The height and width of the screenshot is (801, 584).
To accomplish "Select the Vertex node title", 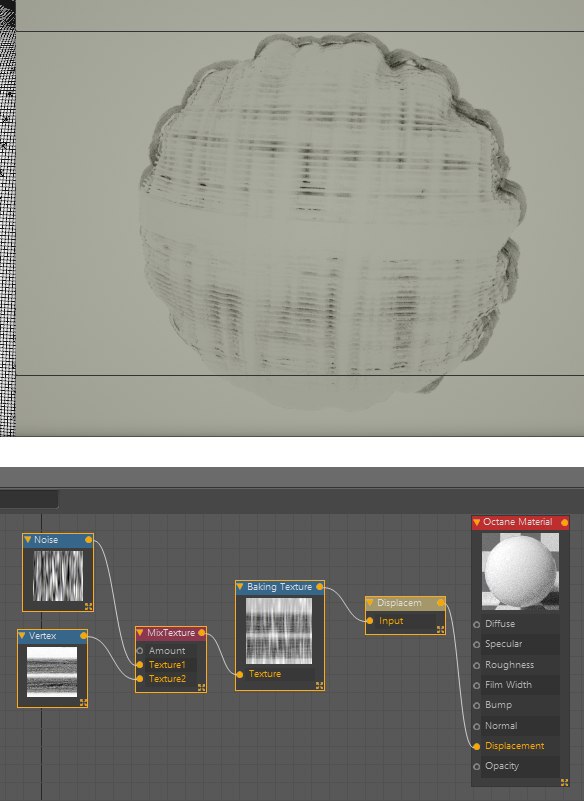I will pyautogui.click(x=42, y=635).
